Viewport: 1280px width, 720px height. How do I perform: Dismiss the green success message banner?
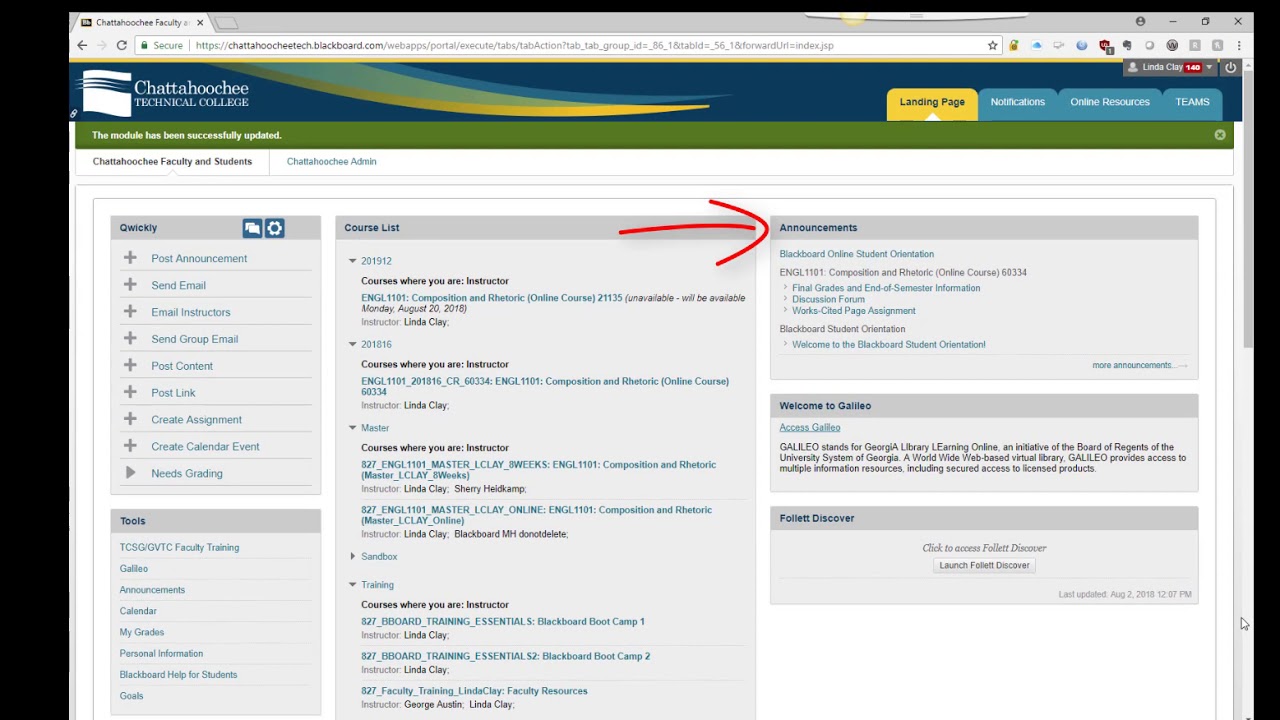click(1220, 135)
